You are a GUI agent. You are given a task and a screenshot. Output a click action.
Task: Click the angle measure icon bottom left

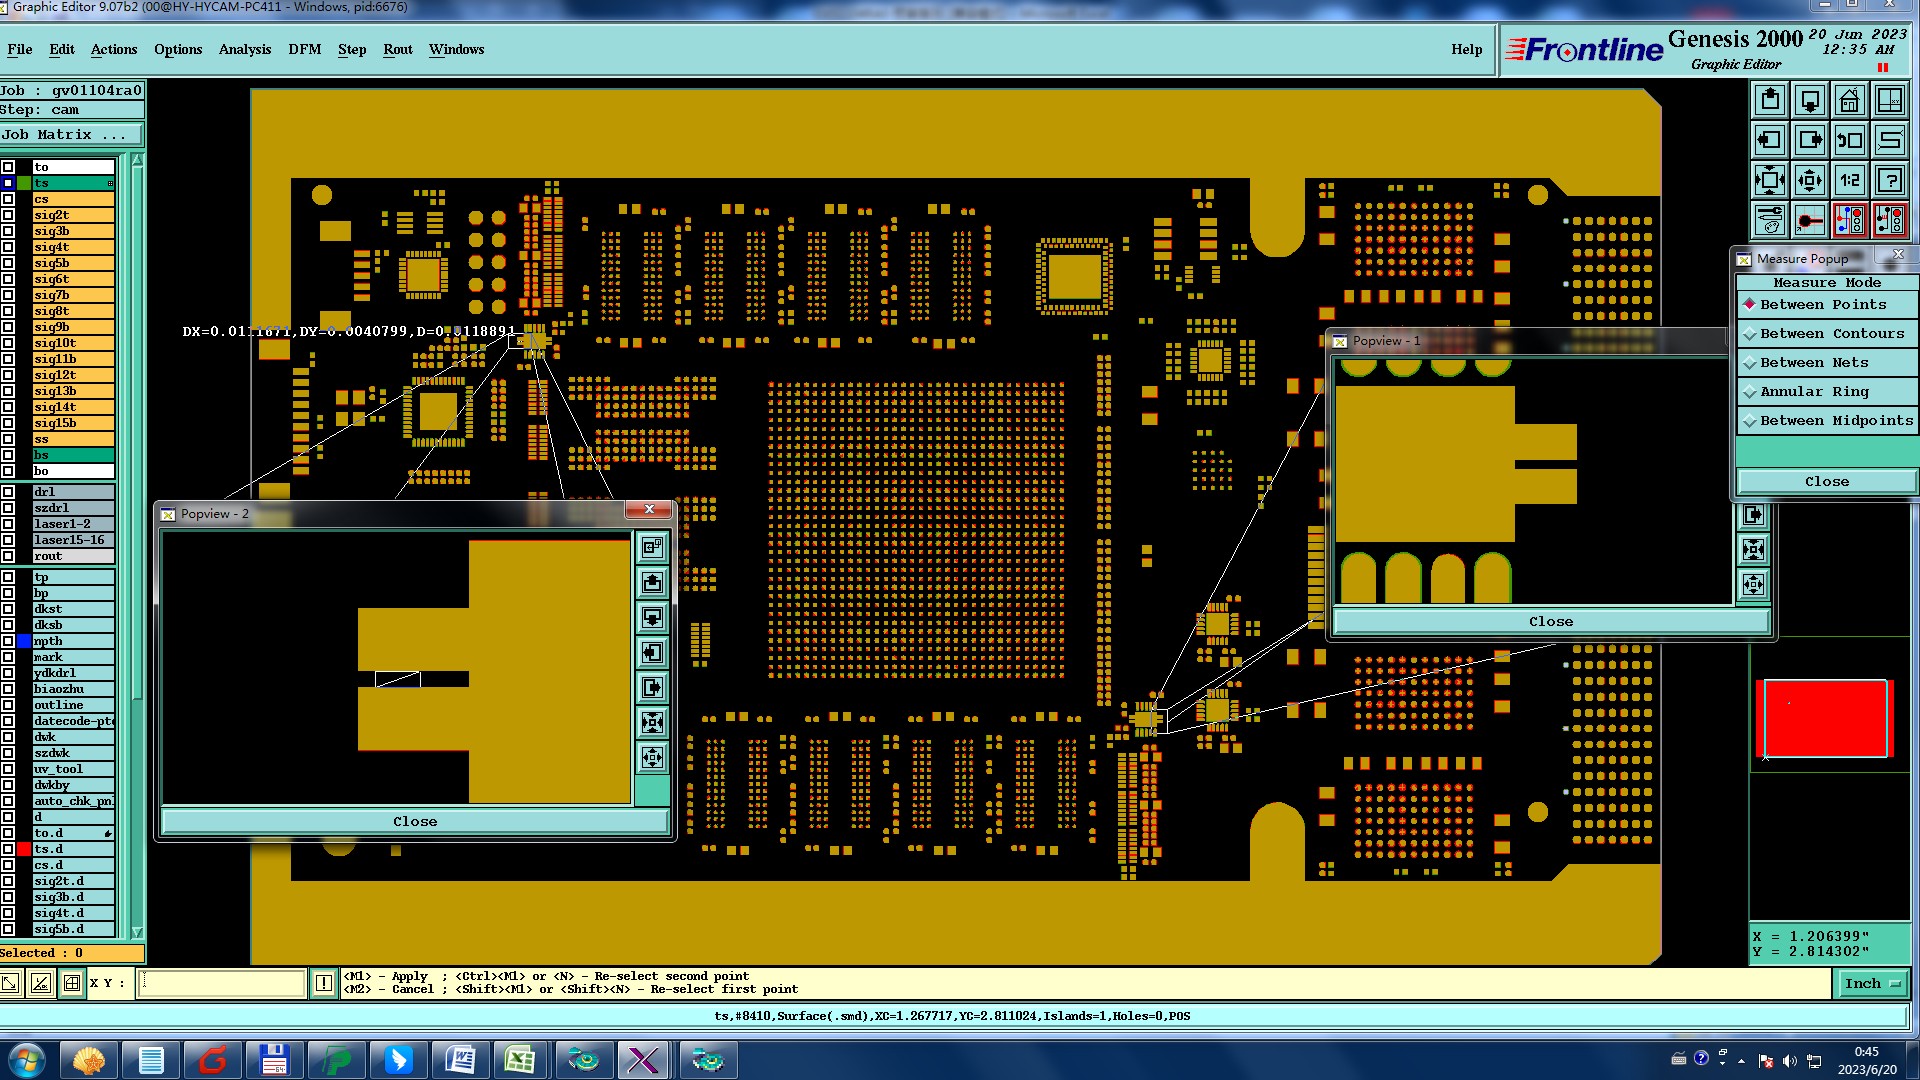[x=40, y=983]
